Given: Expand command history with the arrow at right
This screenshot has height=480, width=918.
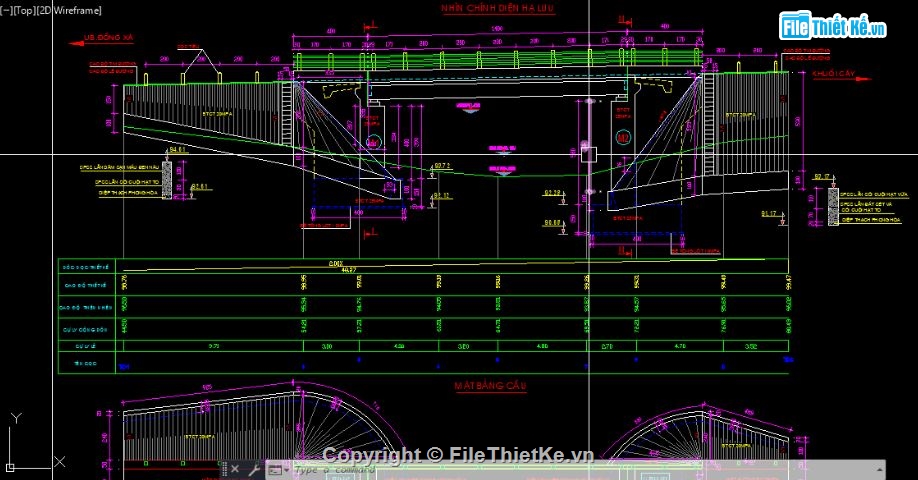Looking at the screenshot, I should [x=879, y=469].
